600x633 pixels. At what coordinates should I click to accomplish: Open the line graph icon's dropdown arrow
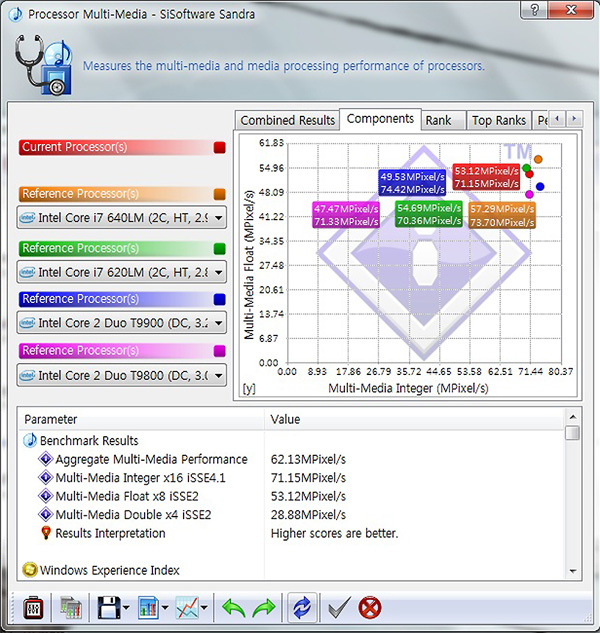tap(204, 608)
